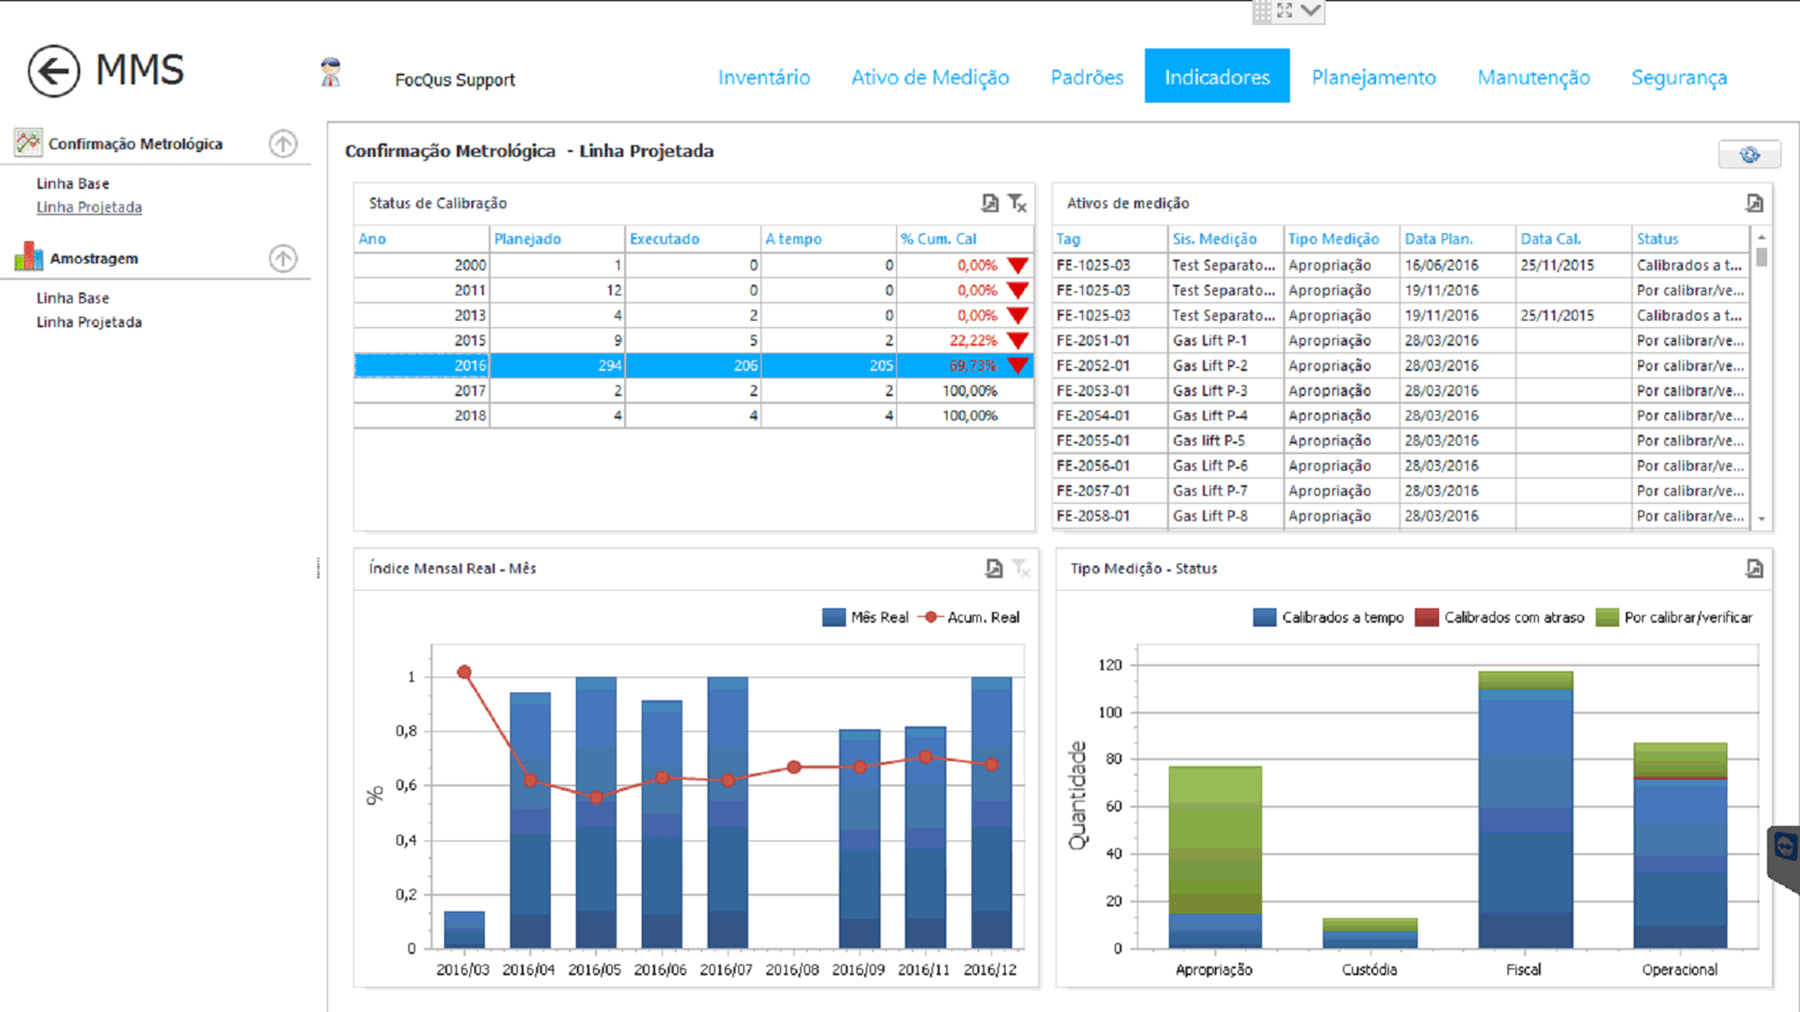Clear filter in Status de Calibração panel
Screen dimensions: 1800x1012
[1018, 203]
